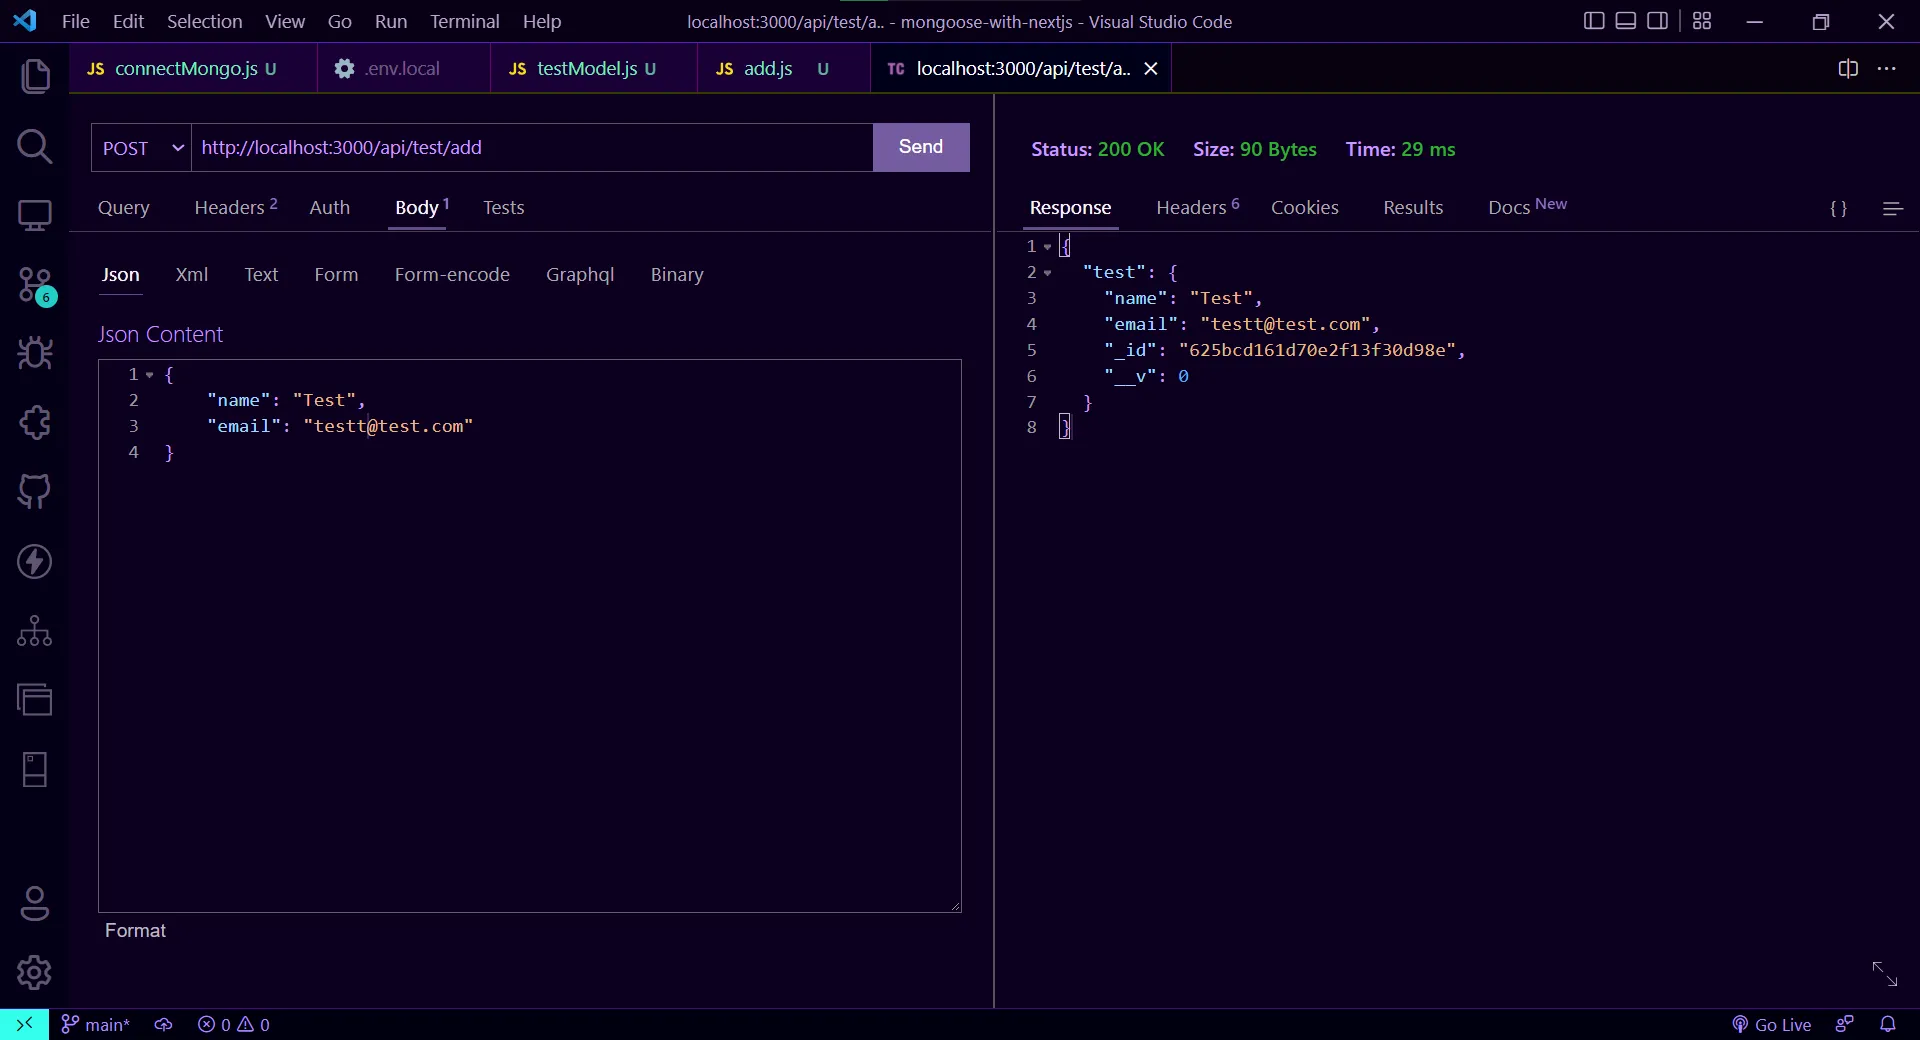Image resolution: width=1920 pixels, height=1040 pixels.
Task: Open the notifications bell in status bar
Action: tap(1888, 1024)
